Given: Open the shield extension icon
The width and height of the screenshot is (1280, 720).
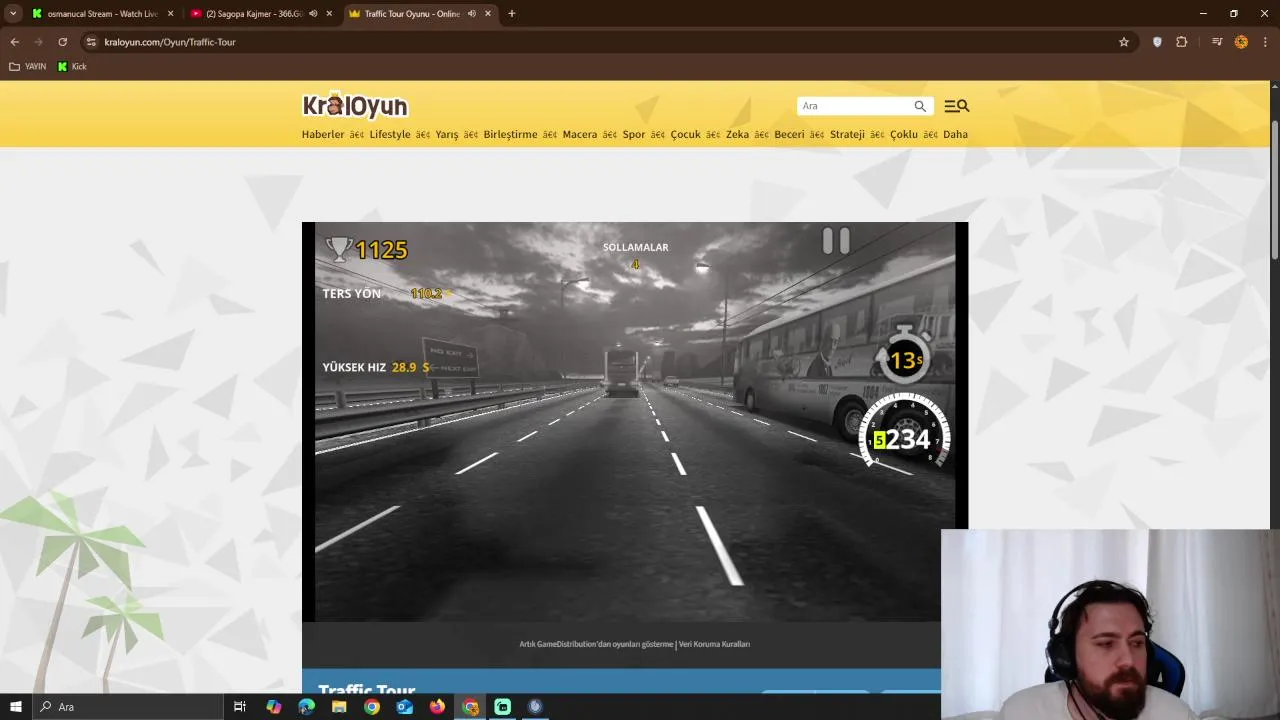Looking at the screenshot, I should [x=1157, y=42].
